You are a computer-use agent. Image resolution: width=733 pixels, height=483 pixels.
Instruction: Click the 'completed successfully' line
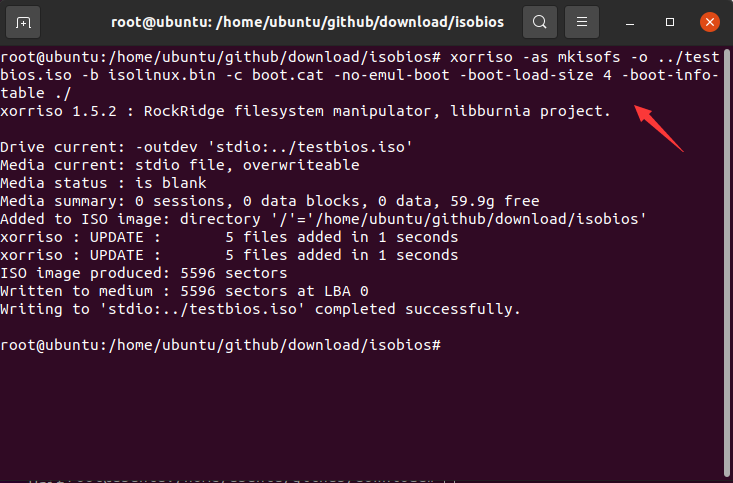260,309
